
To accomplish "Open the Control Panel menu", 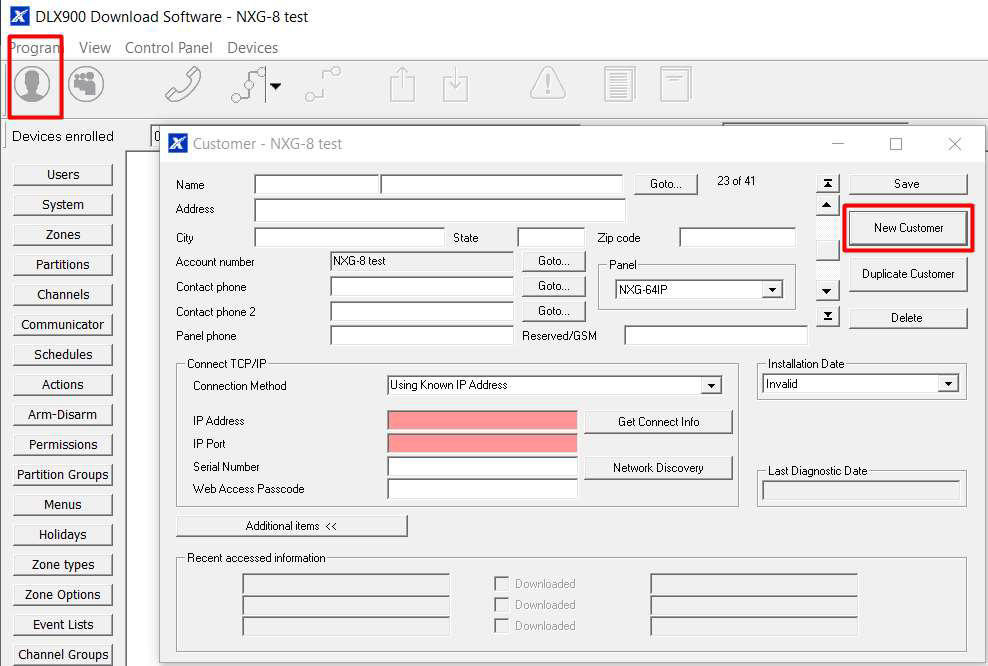I will click(168, 48).
